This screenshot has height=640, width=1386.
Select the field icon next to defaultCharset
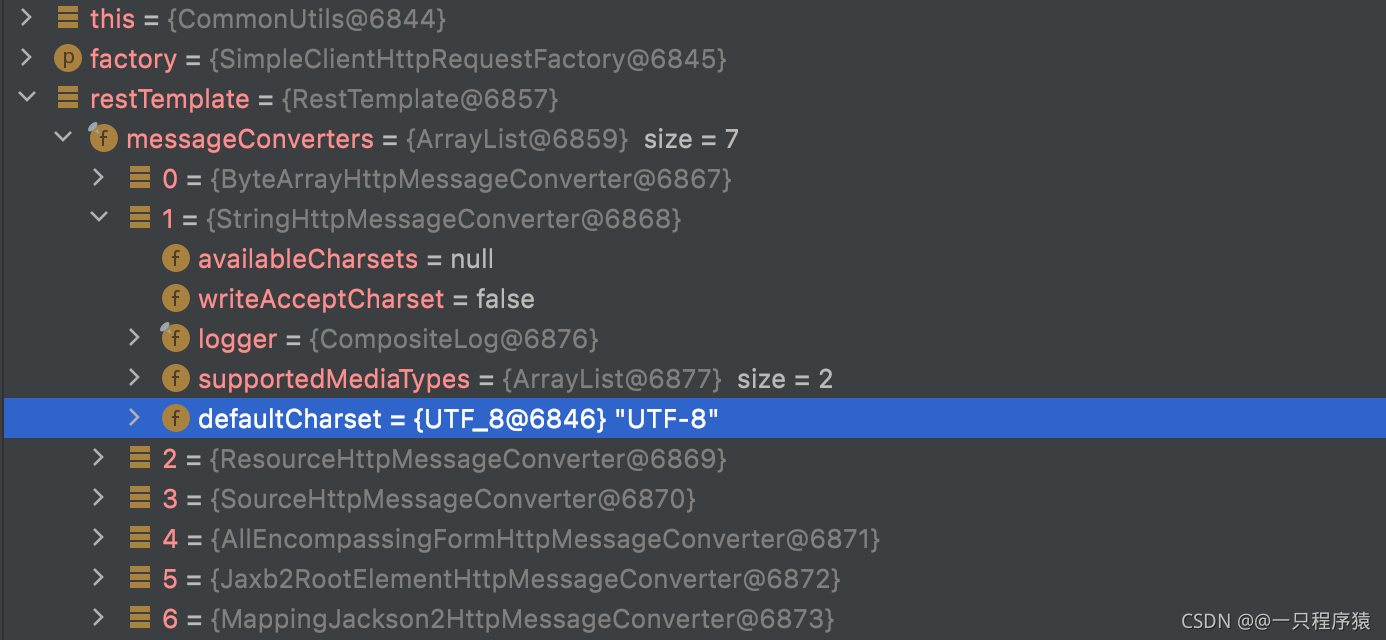point(176,418)
